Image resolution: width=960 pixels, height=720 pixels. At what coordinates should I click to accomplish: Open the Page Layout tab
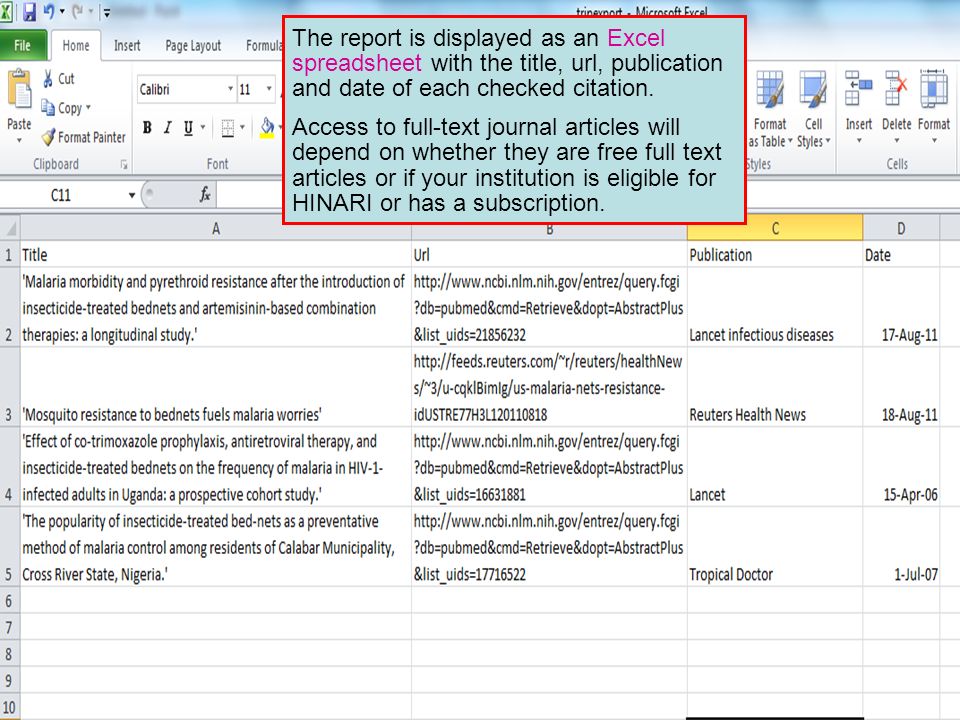[x=193, y=45]
